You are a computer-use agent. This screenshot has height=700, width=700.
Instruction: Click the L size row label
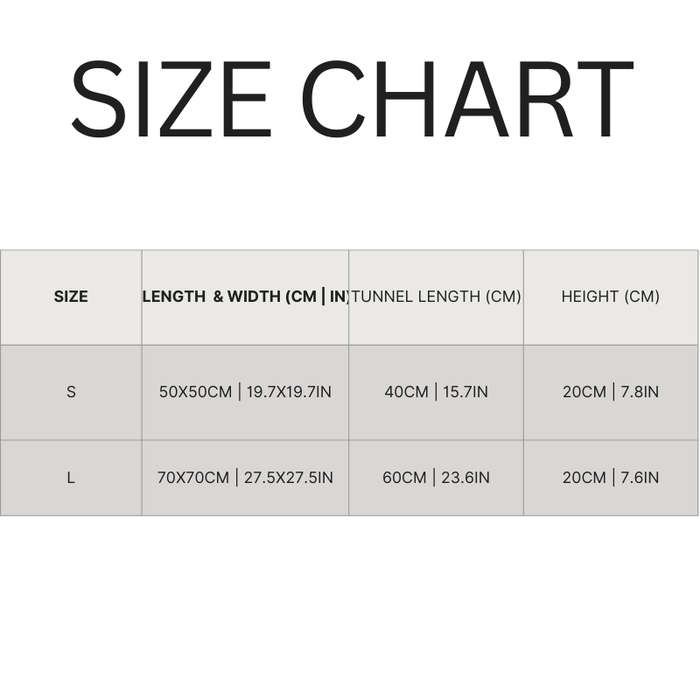click(71, 478)
